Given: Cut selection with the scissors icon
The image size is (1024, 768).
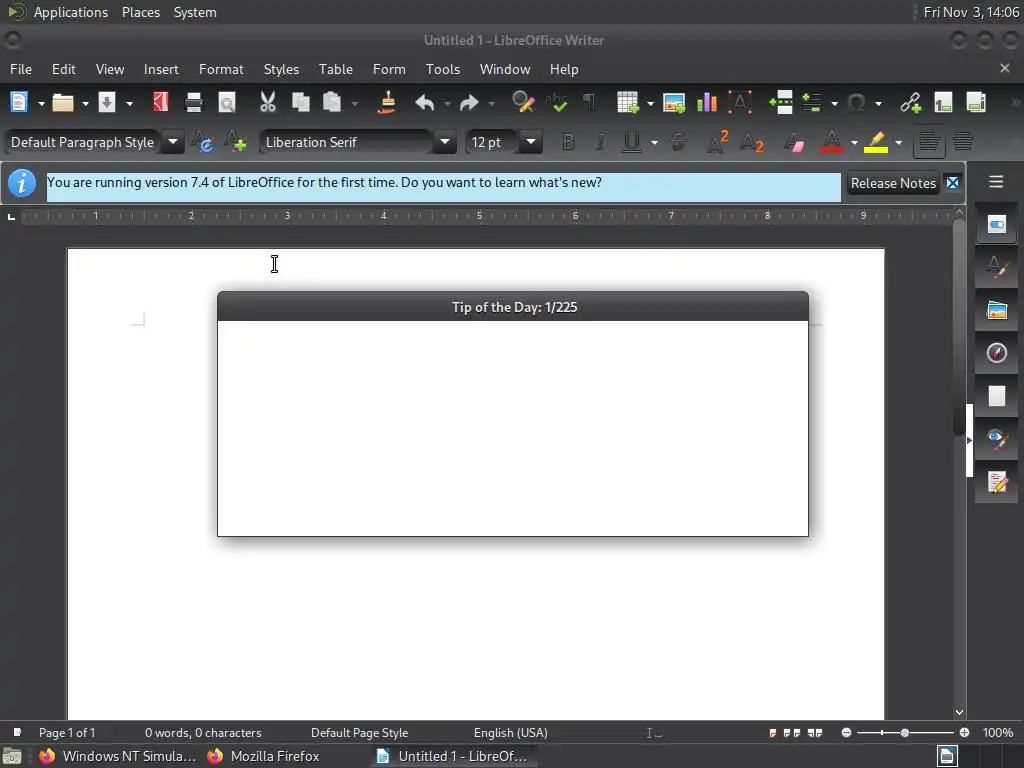Looking at the screenshot, I should tap(268, 103).
